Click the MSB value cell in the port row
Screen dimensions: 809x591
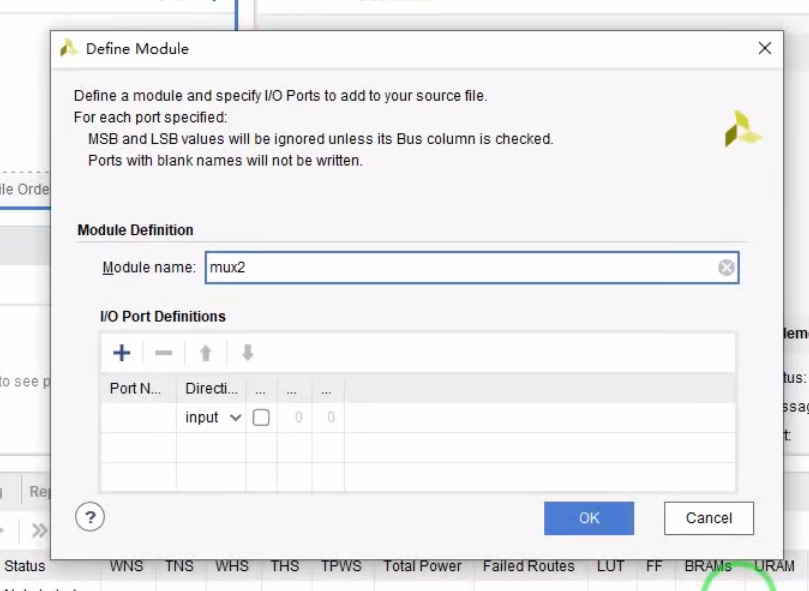click(x=295, y=417)
